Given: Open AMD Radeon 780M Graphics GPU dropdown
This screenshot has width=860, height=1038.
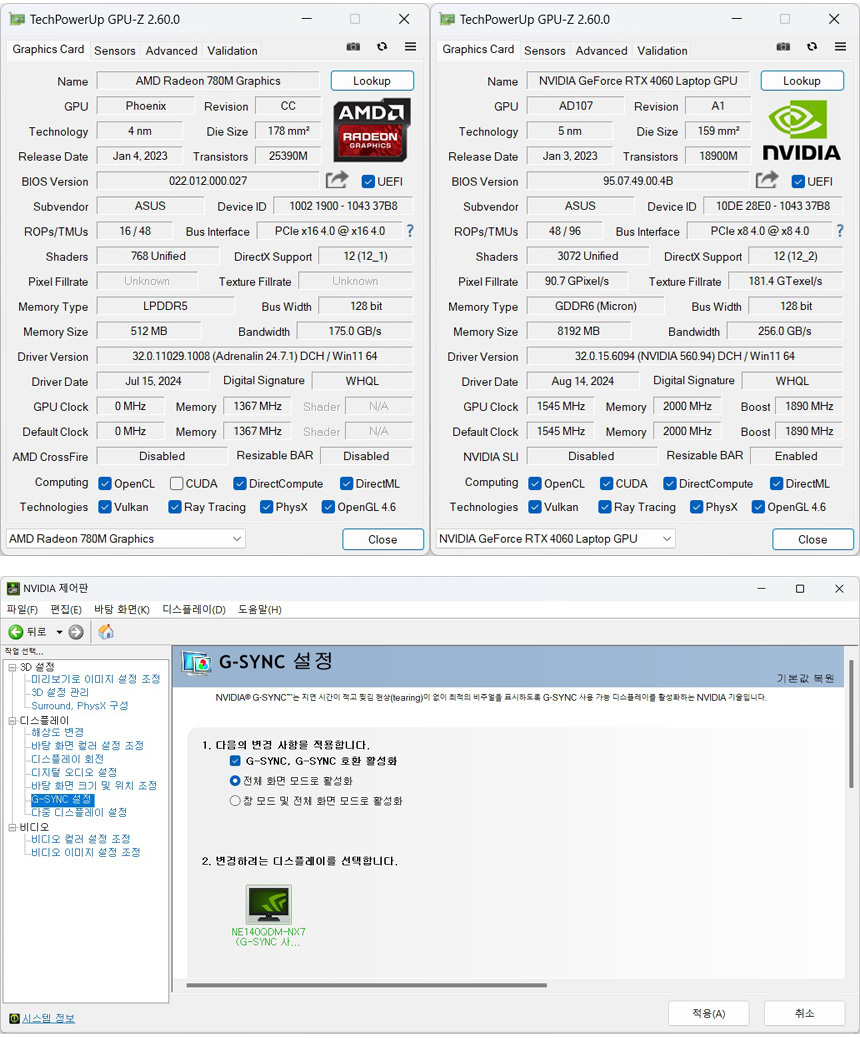Looking at the screenshot, I should tap(126, 539).
